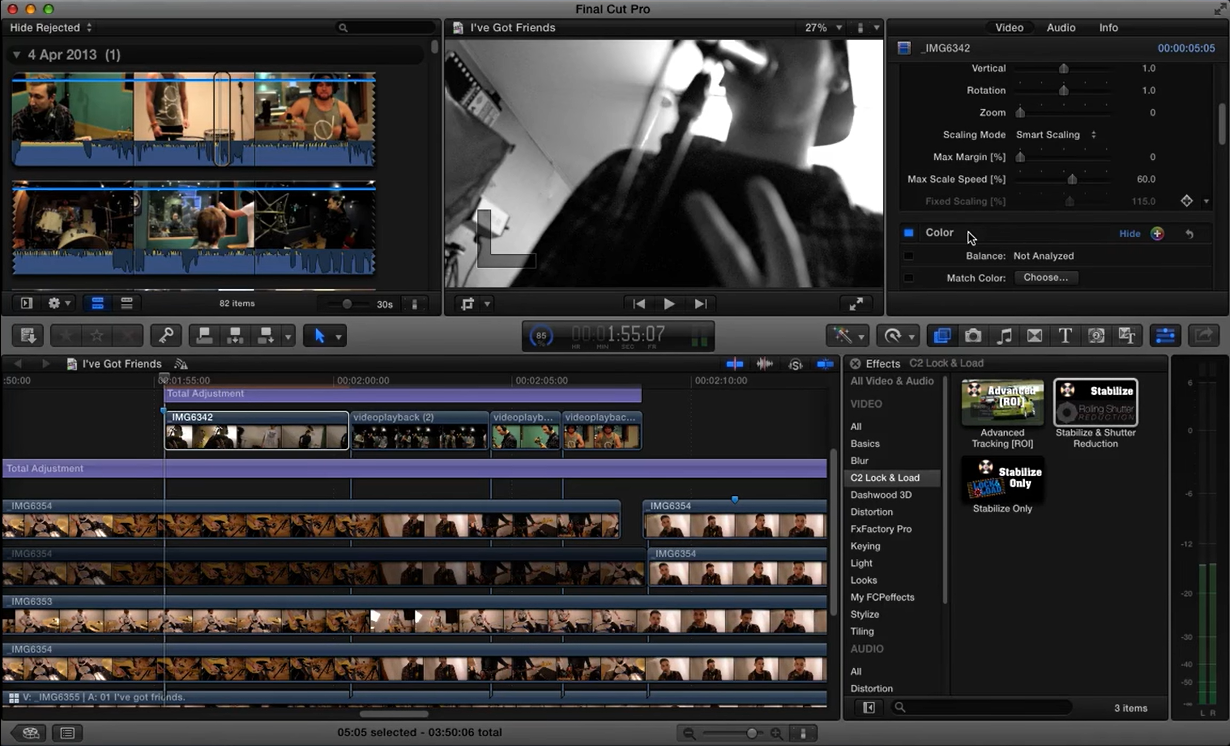
Task: Toggle video skimming in timeline
Action: pos(735,364)
